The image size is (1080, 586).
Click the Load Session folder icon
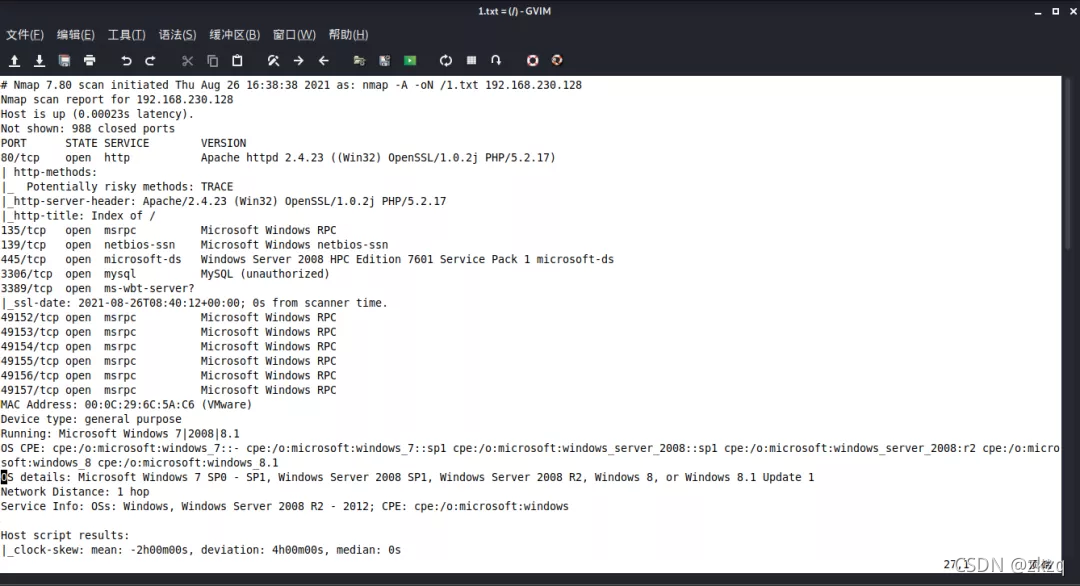coord(359,61)
